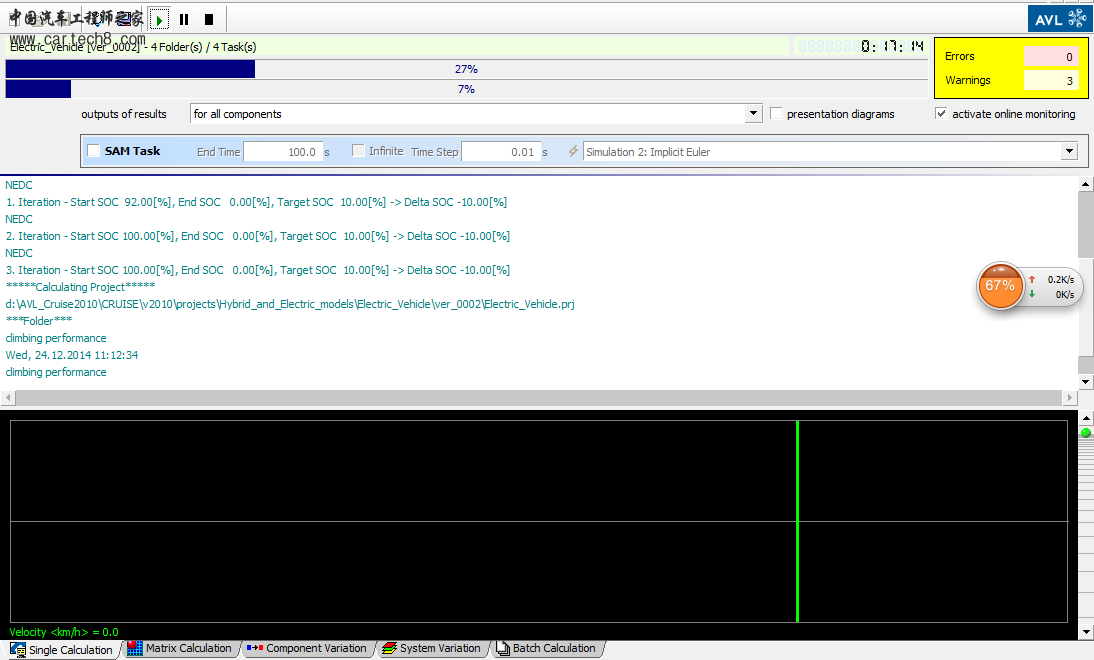The height and width of the screenshot is (660, 1094).
Task: Click the Batch Calculation tab icon
Action: pyautogui.click(x=502, y=648)
